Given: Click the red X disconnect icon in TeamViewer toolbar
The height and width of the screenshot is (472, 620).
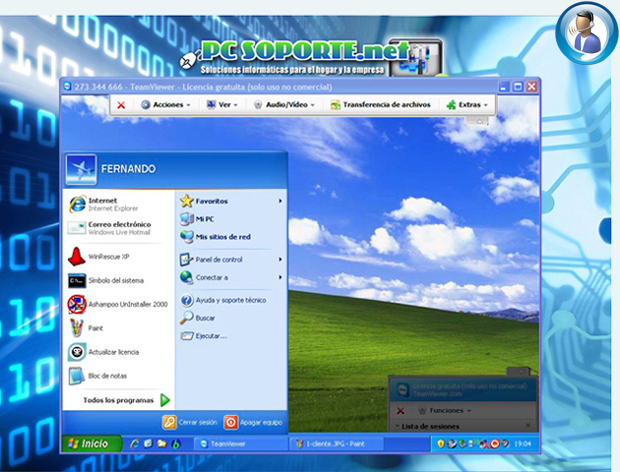Looking at the screenshot, I should click(121, 104).
